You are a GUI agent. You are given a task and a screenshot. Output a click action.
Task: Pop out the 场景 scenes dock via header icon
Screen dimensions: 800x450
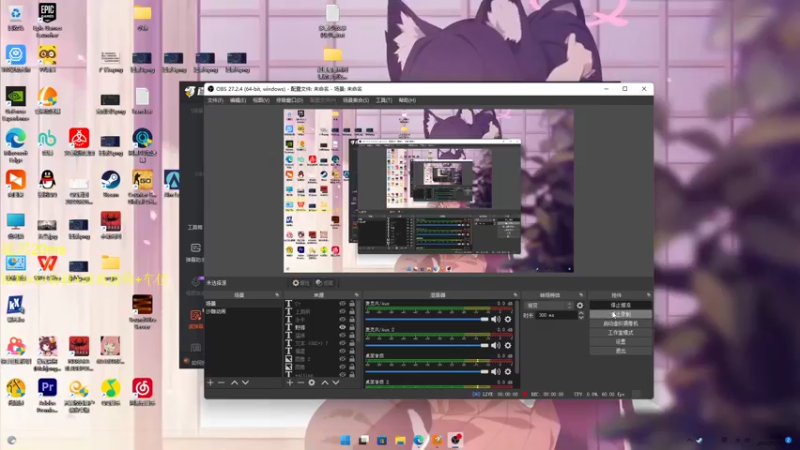coord(277,295)
